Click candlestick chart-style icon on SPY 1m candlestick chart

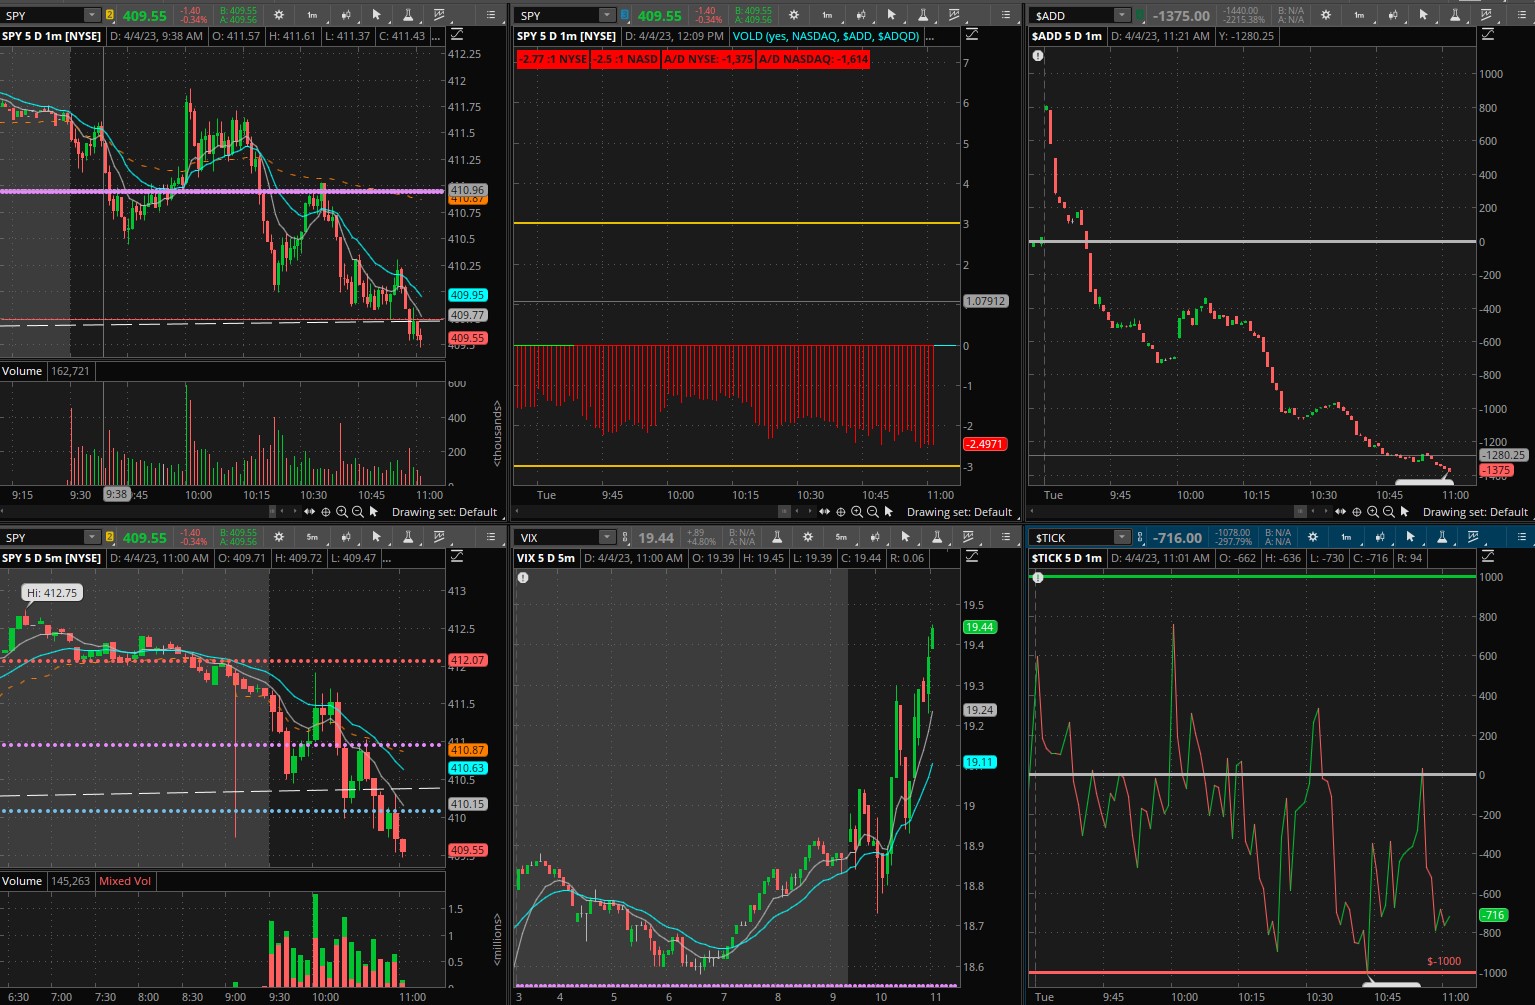(x=345, y=15)
